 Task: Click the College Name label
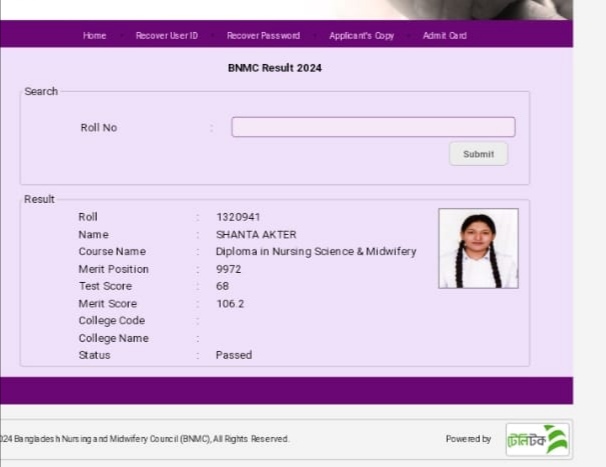point(114,338)
